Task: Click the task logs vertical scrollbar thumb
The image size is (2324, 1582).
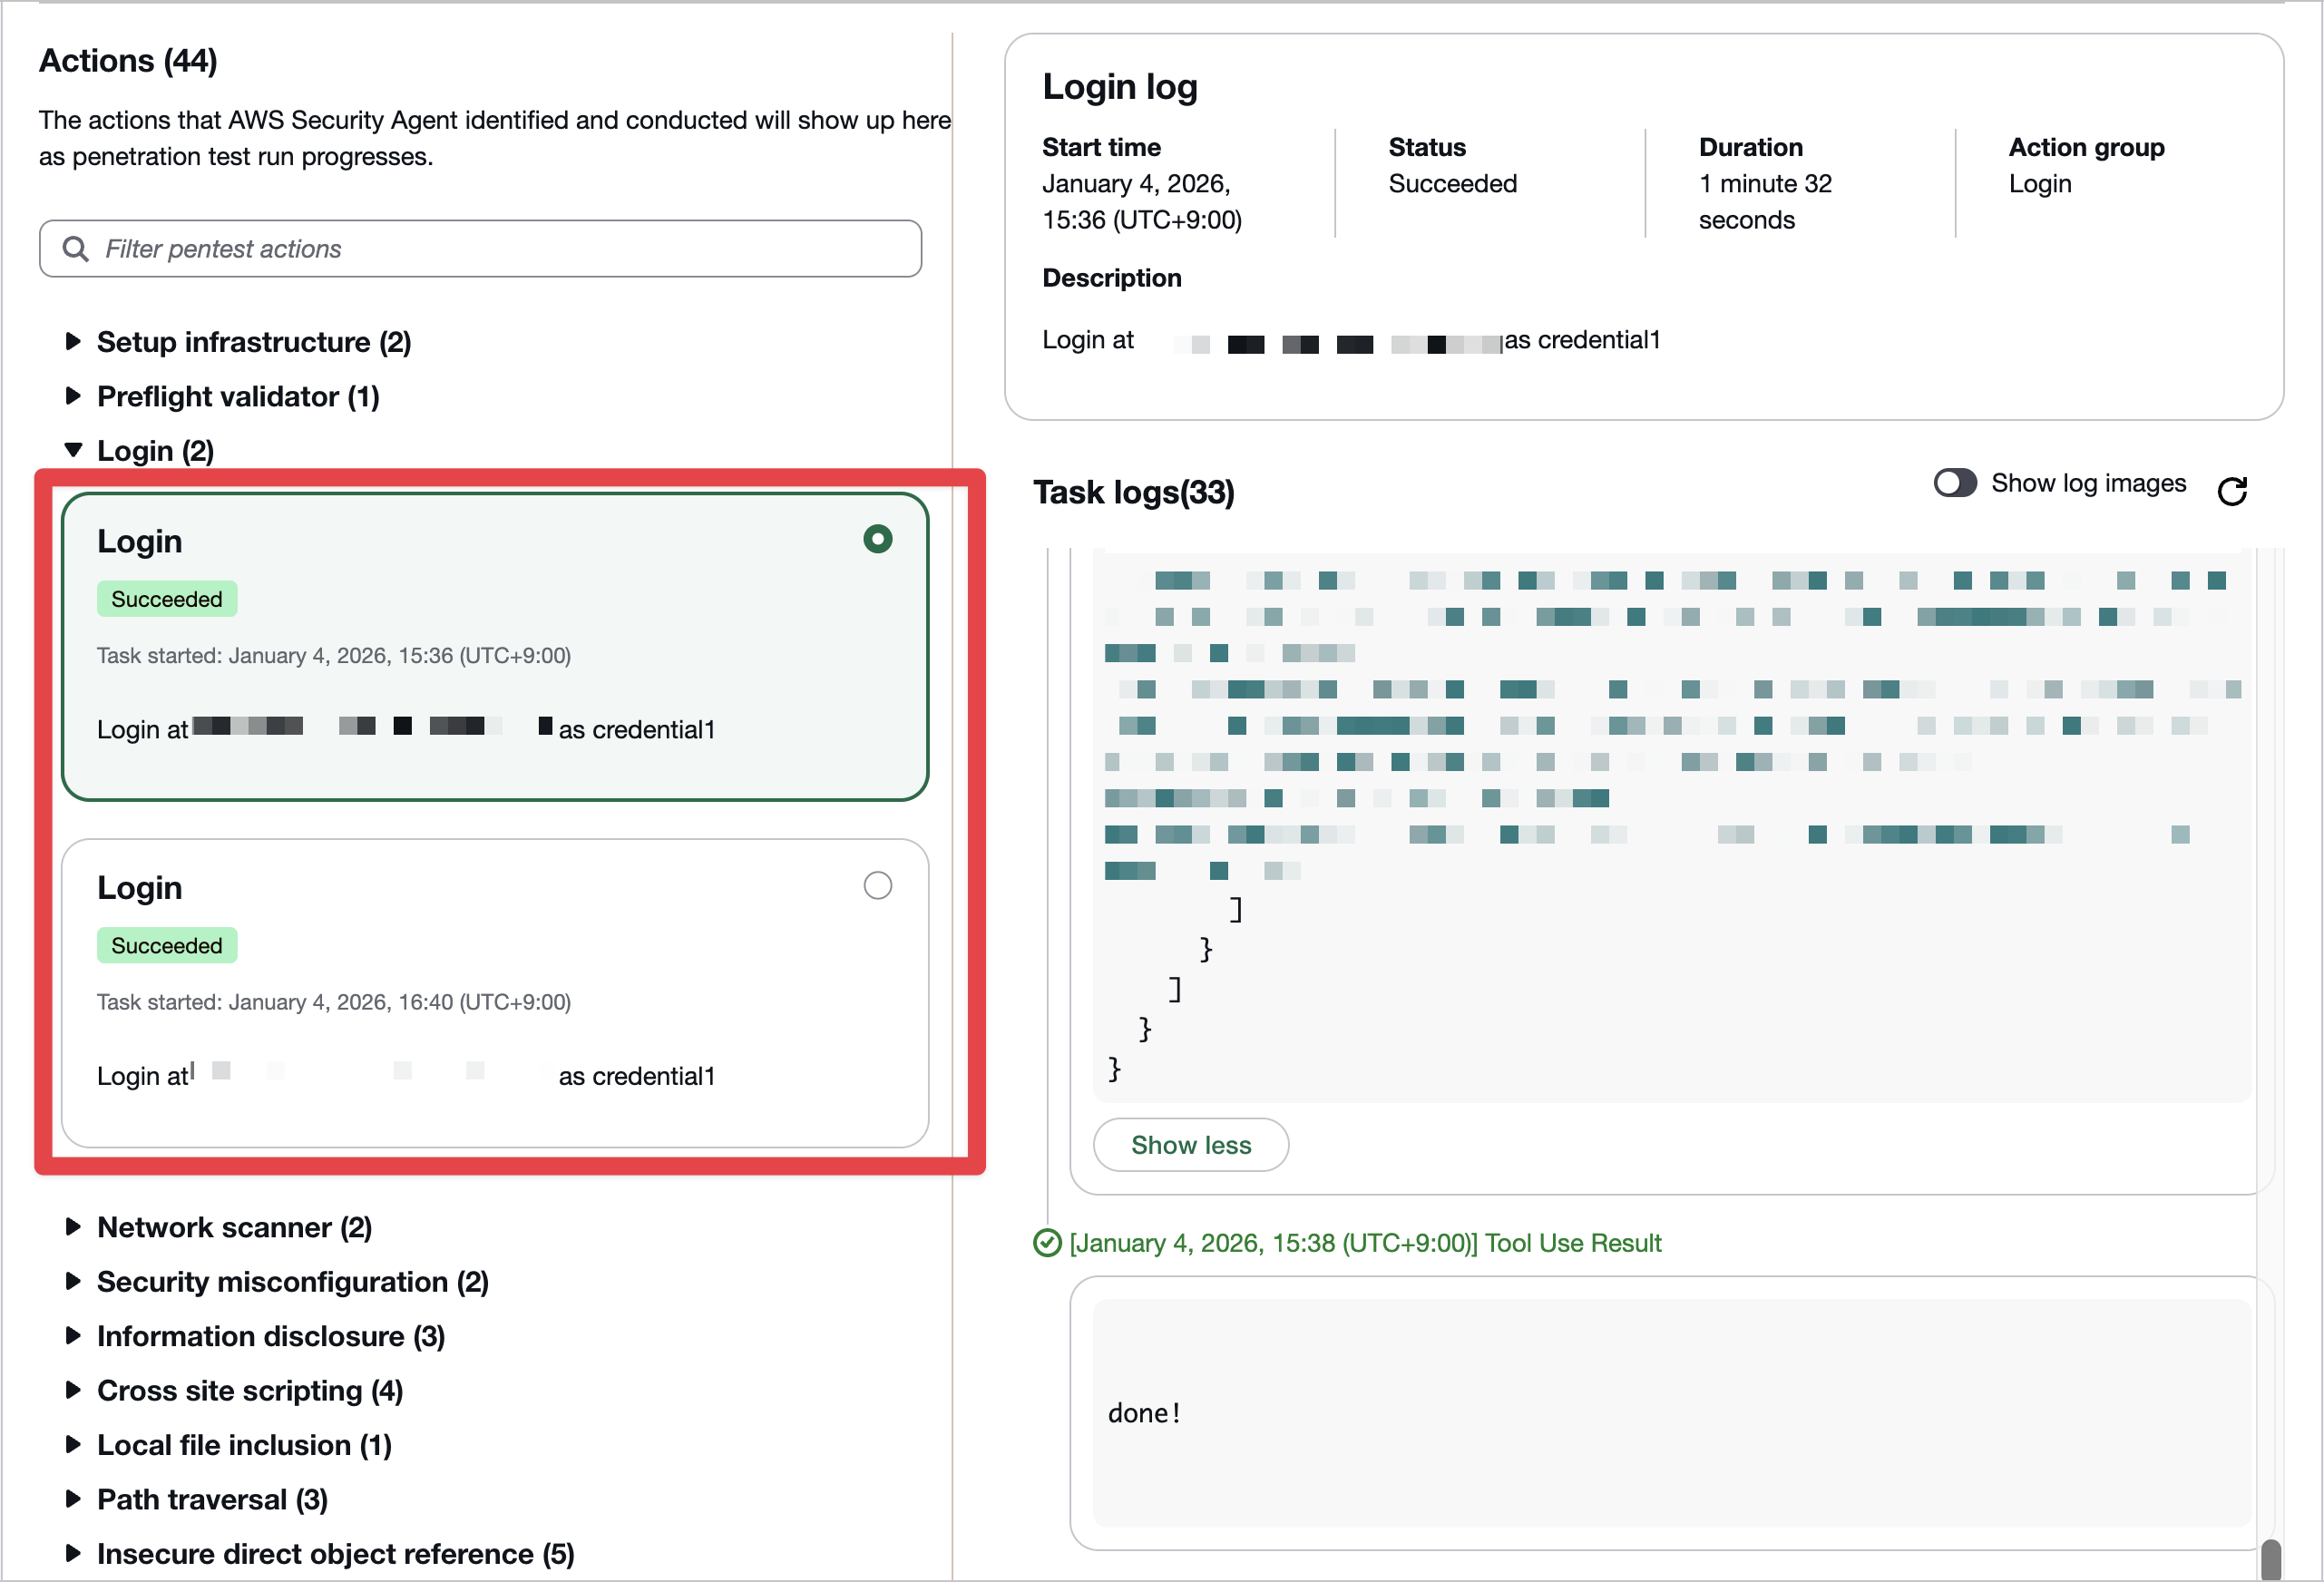Action: click(2271, 1560)
